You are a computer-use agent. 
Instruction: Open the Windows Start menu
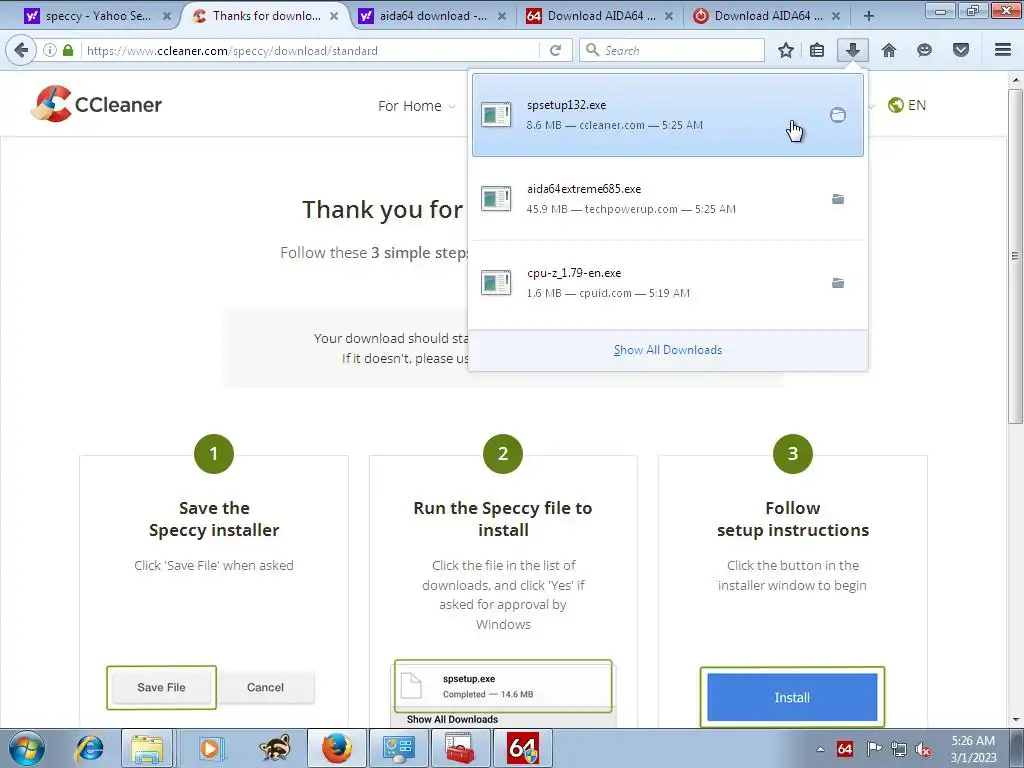click(x=26, y=748)
